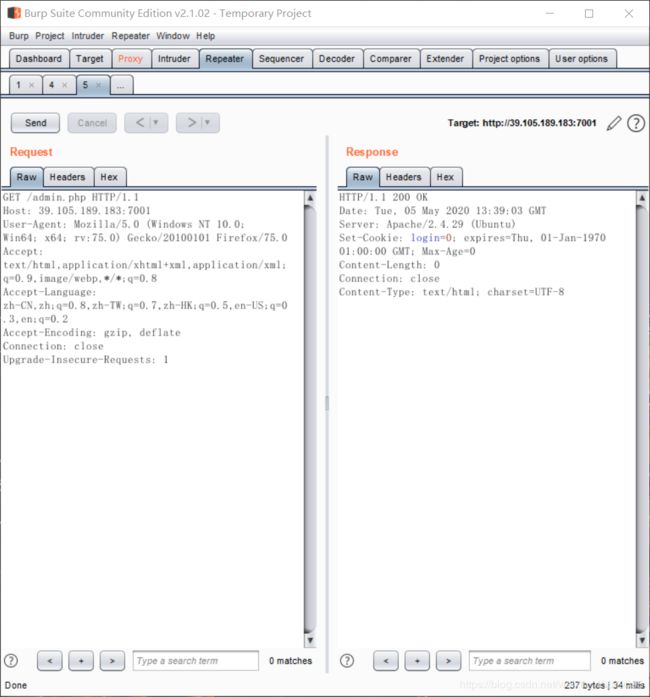Click previous match button in request search

tap(50, 661)
